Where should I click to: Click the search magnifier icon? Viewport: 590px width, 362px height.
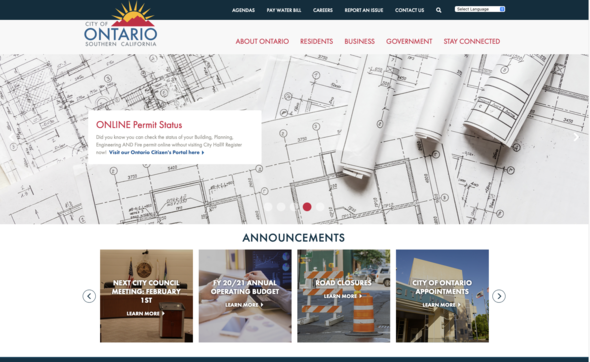tap(438, 10)
